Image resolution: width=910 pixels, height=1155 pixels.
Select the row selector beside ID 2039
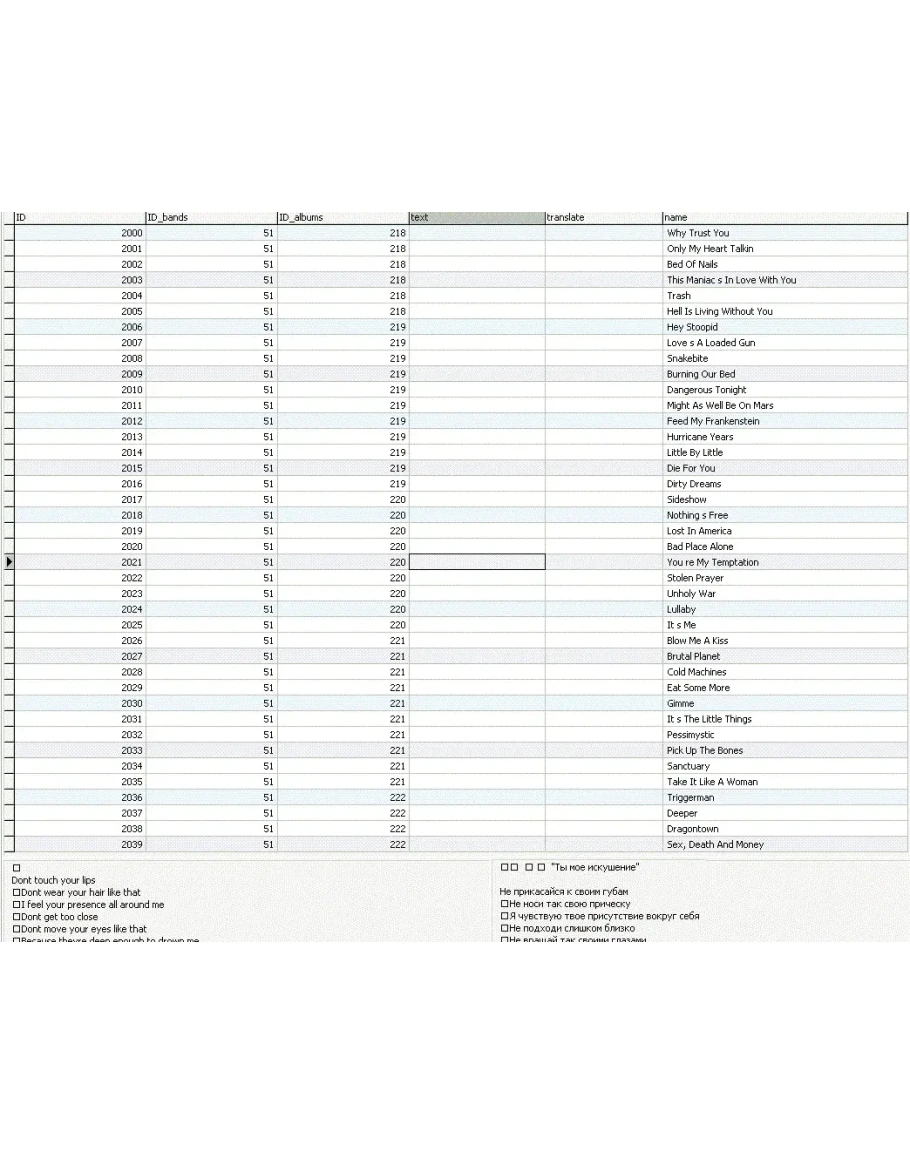point(8,844)
